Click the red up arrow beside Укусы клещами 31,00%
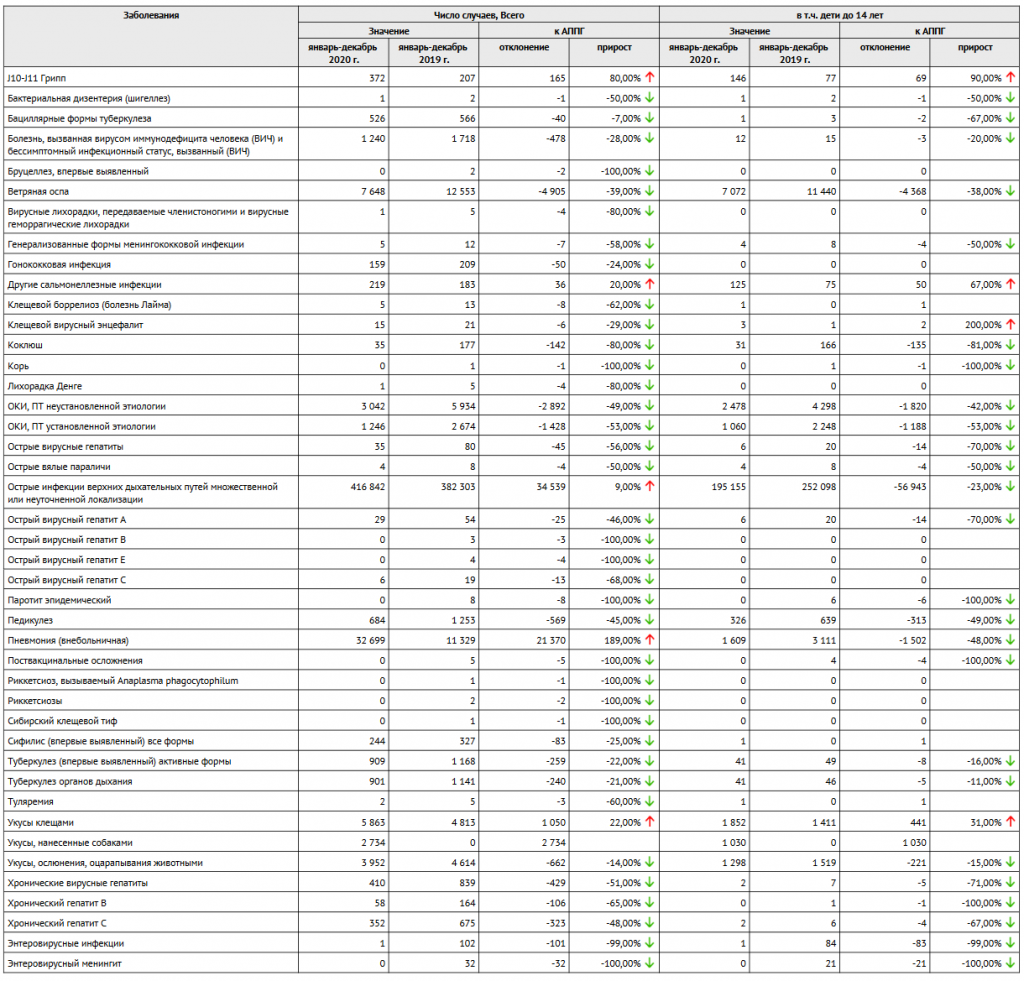 tap(1010, 822)
